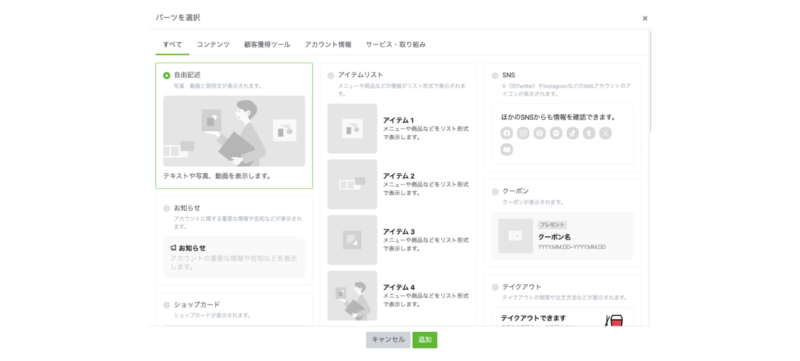Click the プレゼント tag on the coupon
This screenshot has height=361, width=800.
(x=552, y=225)
